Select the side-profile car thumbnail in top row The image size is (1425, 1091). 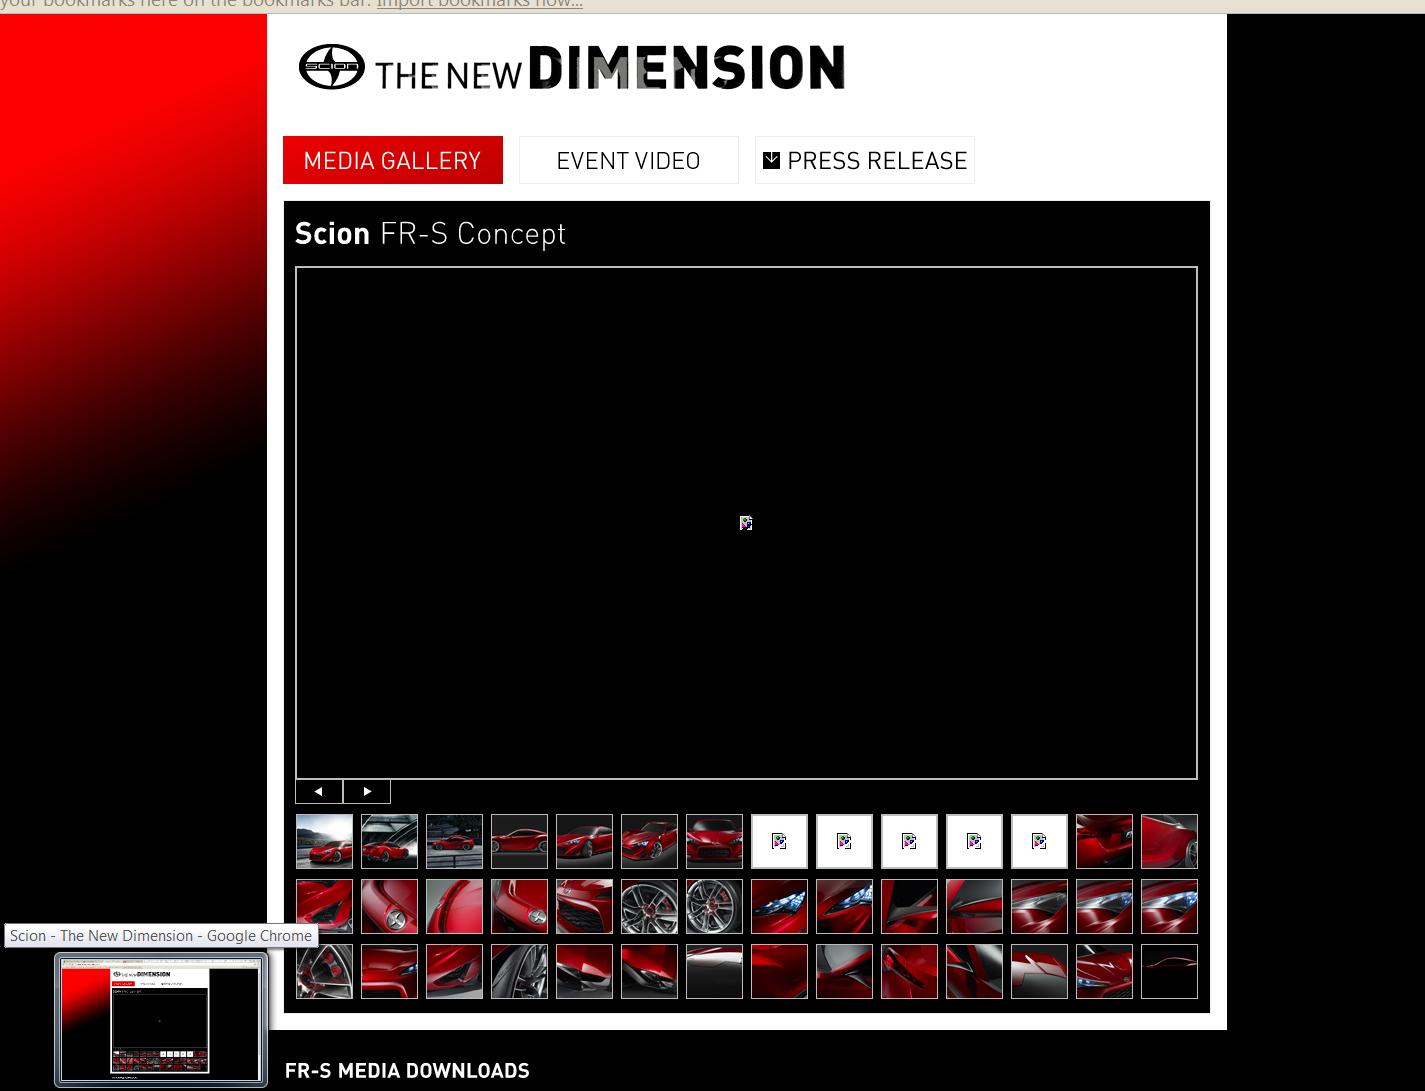click(519, 841)
